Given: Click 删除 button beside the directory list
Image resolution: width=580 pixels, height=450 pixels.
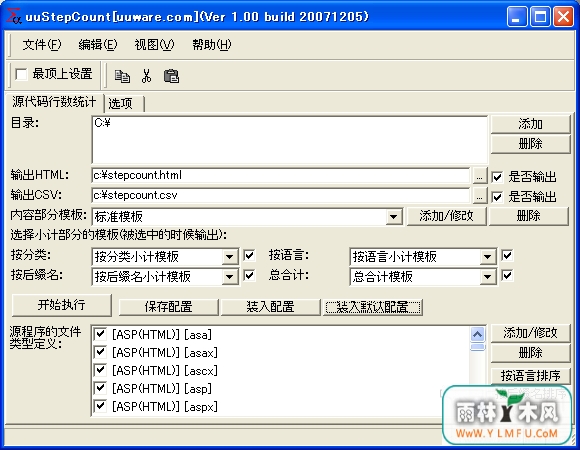Looking at the screenshot, I should [530, 144].
